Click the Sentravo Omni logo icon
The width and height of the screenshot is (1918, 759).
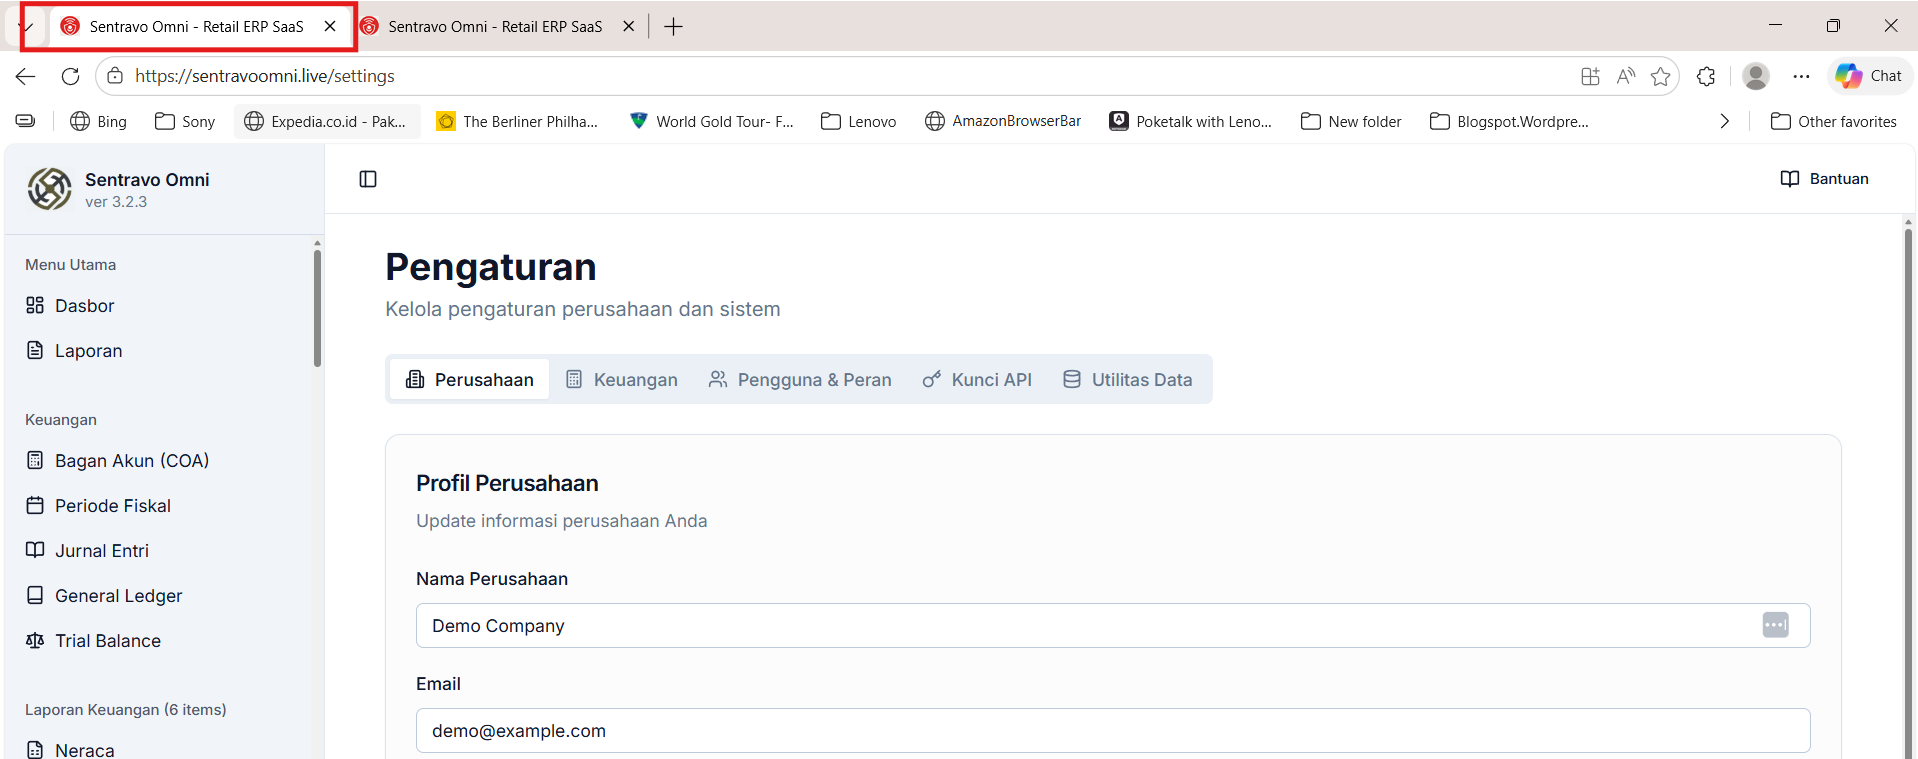tap(49, 188)
